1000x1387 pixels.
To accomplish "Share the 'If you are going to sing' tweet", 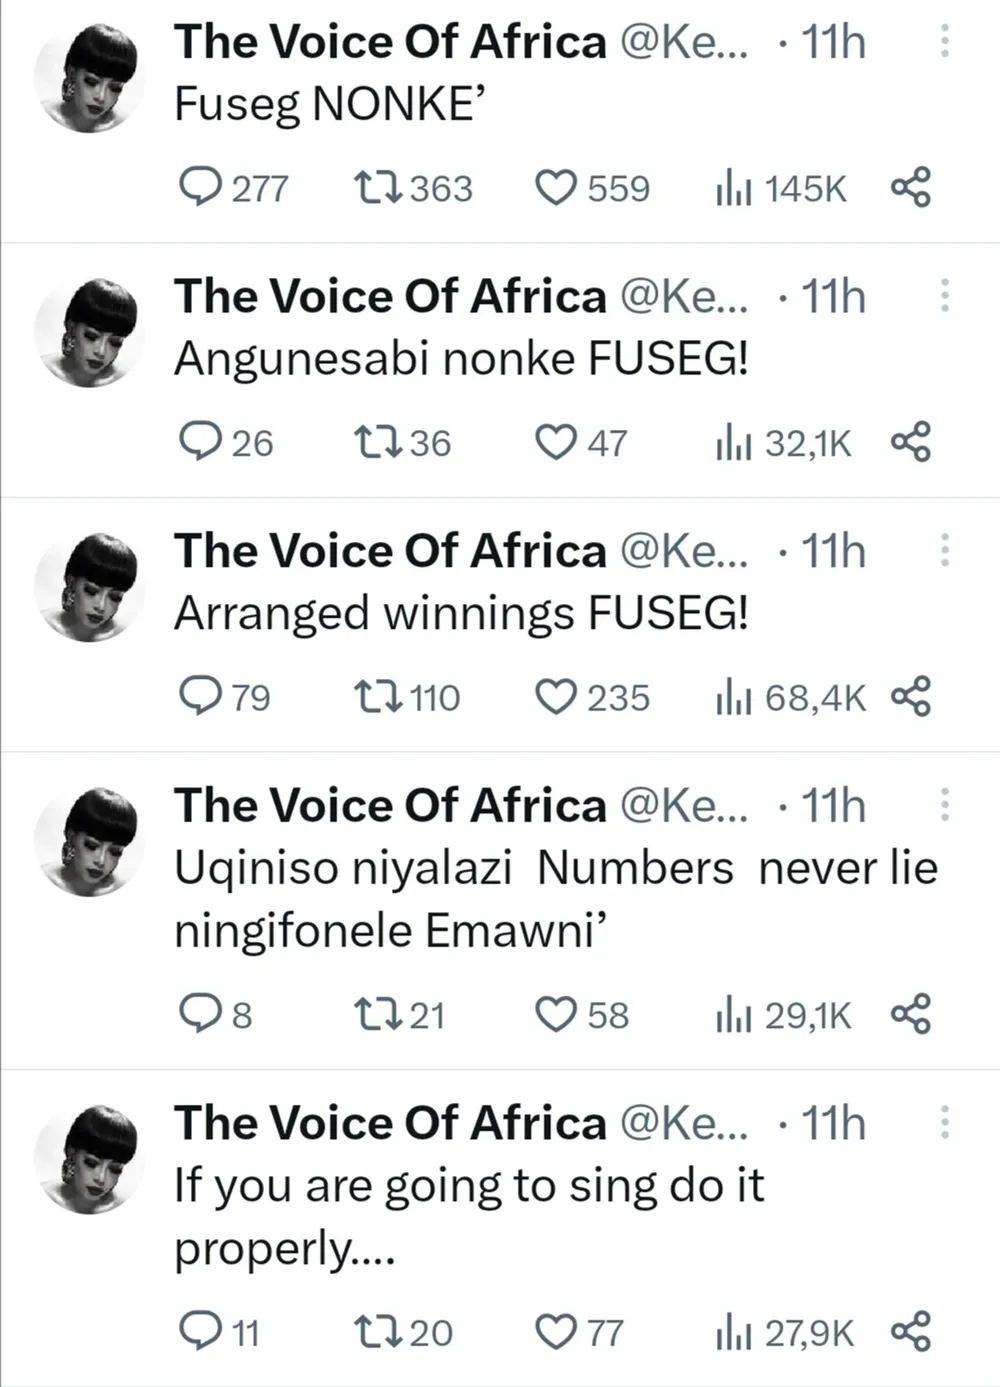I will (x=910, y=1332).
